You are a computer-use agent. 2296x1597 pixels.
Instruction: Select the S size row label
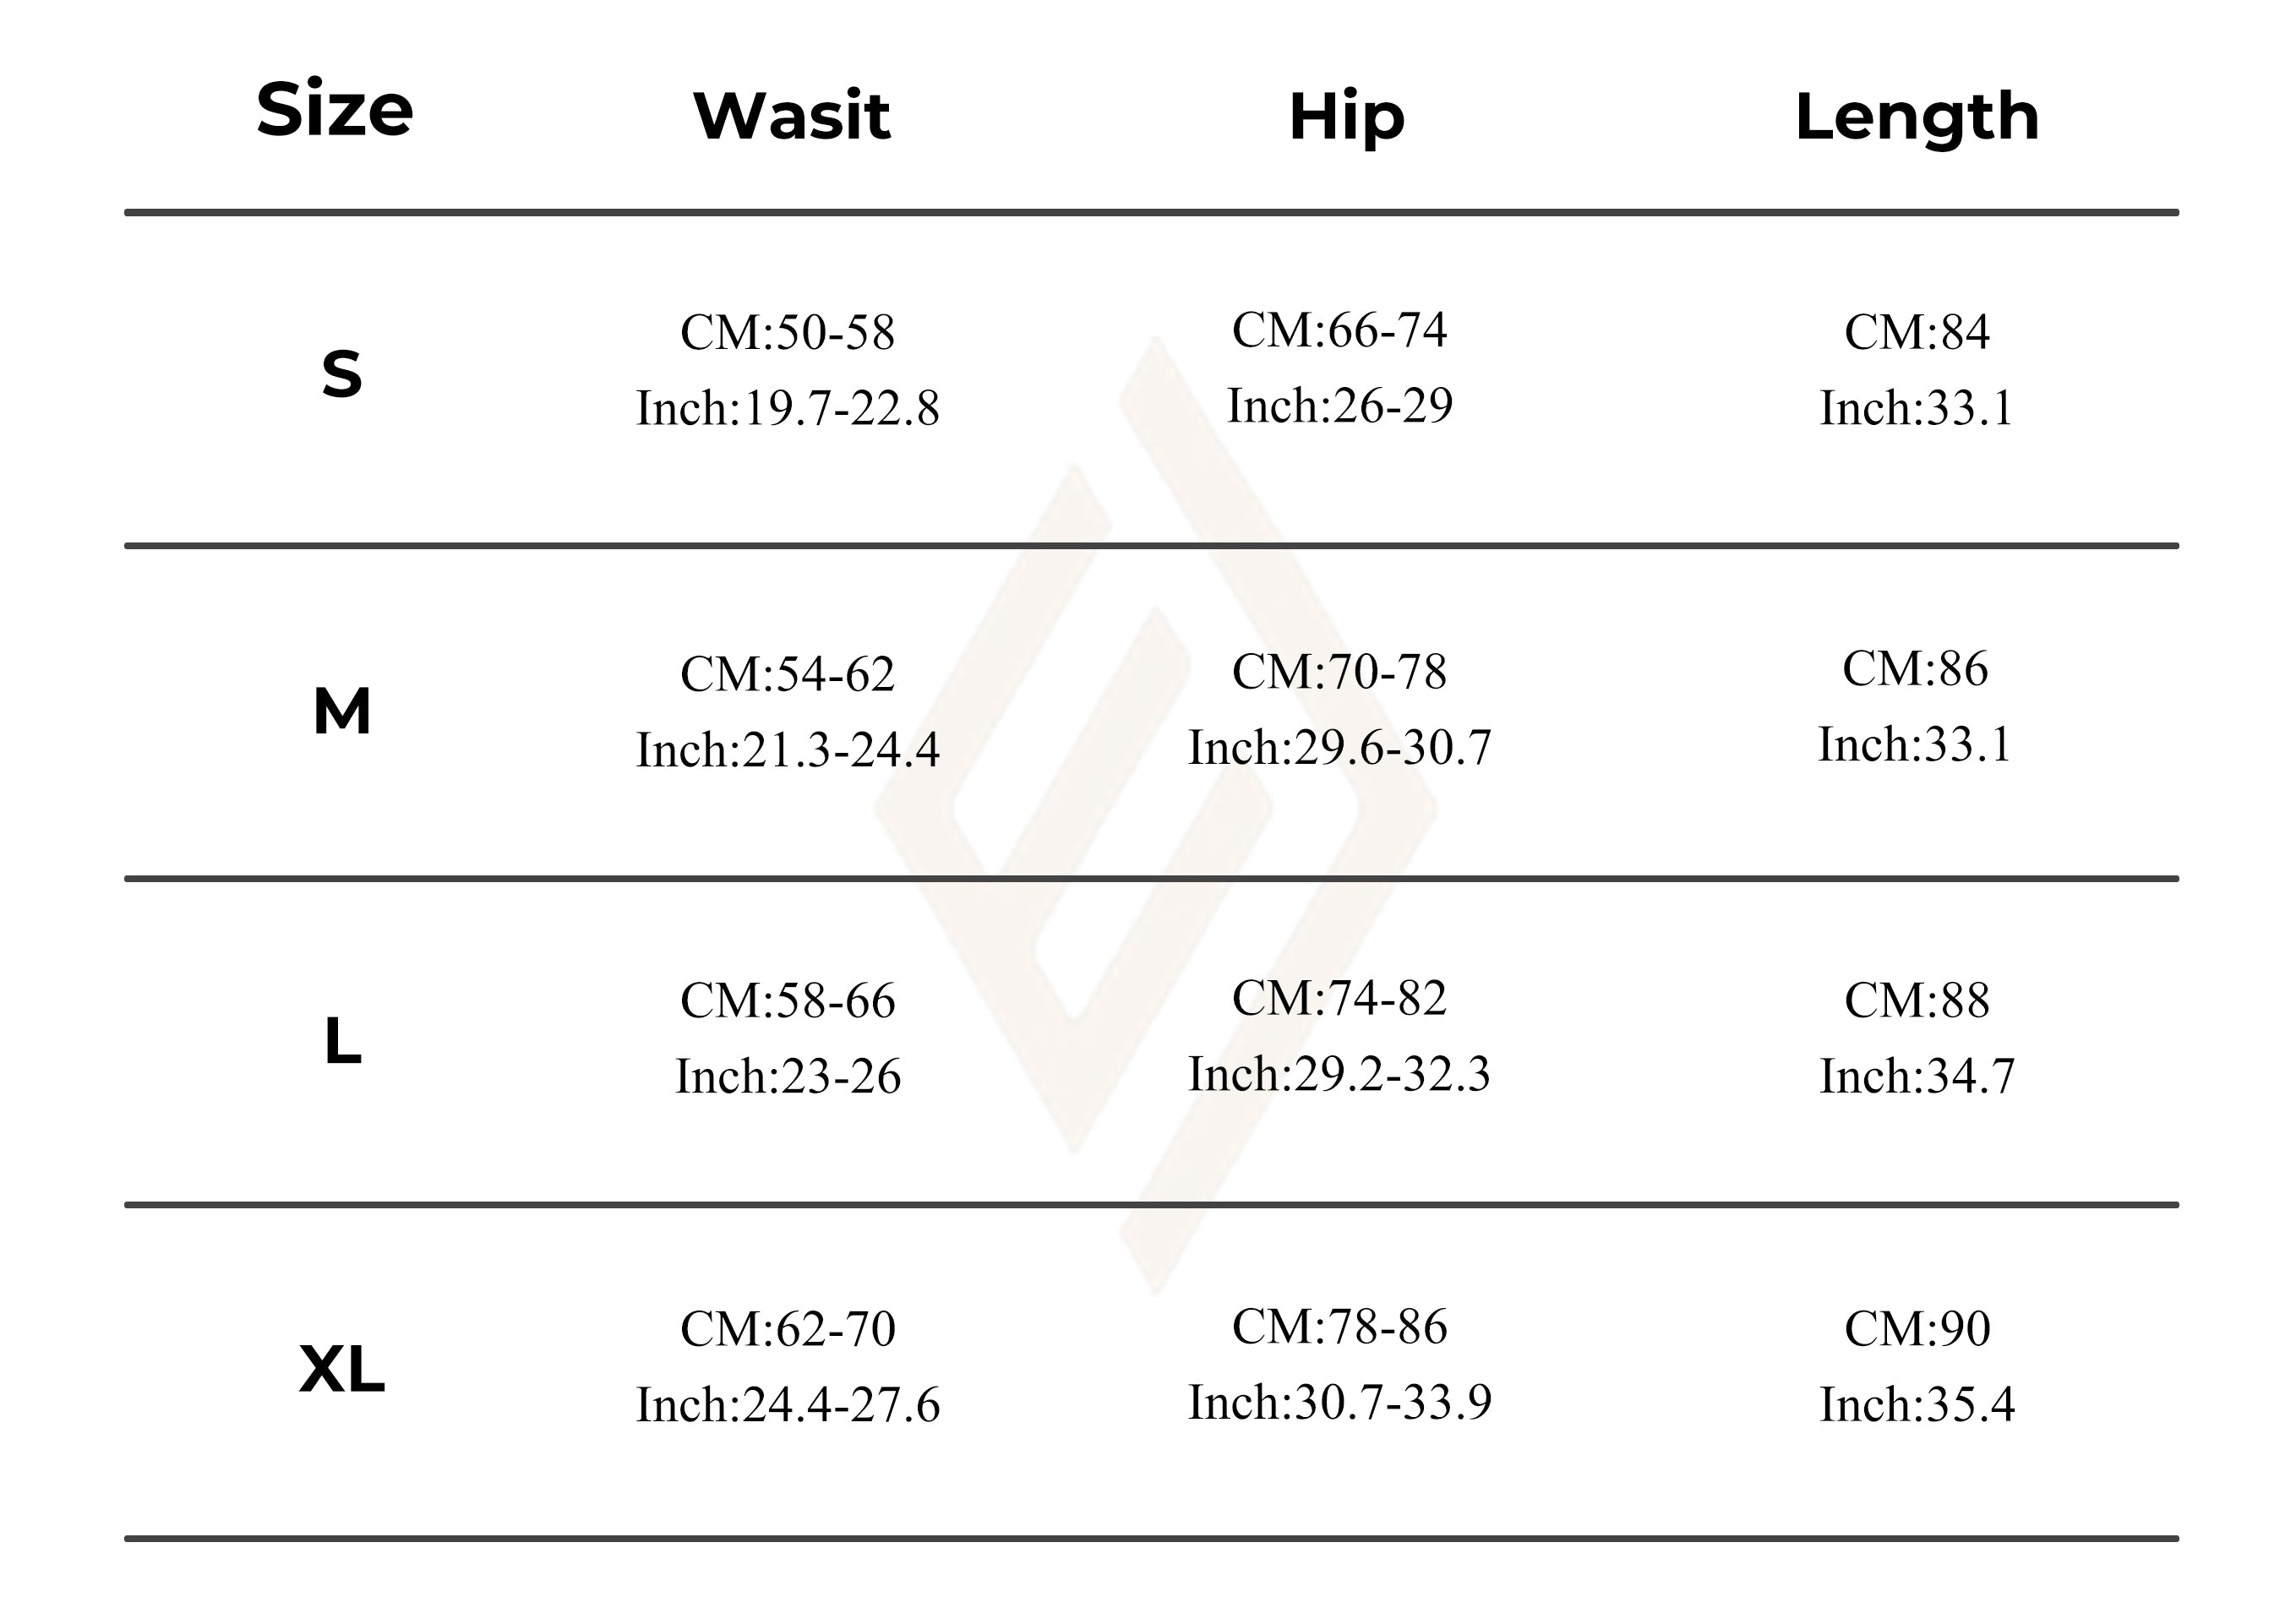coord(341,374)
